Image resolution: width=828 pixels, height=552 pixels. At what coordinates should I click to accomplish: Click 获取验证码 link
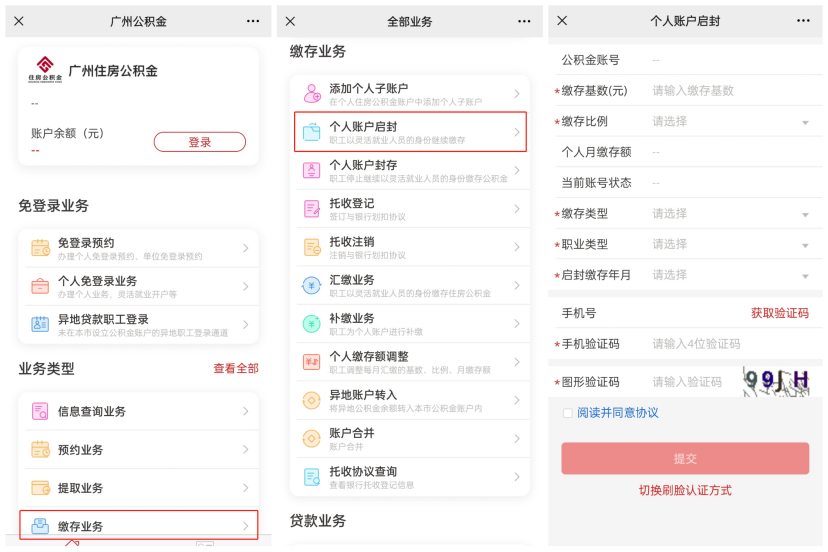point(779,313)
